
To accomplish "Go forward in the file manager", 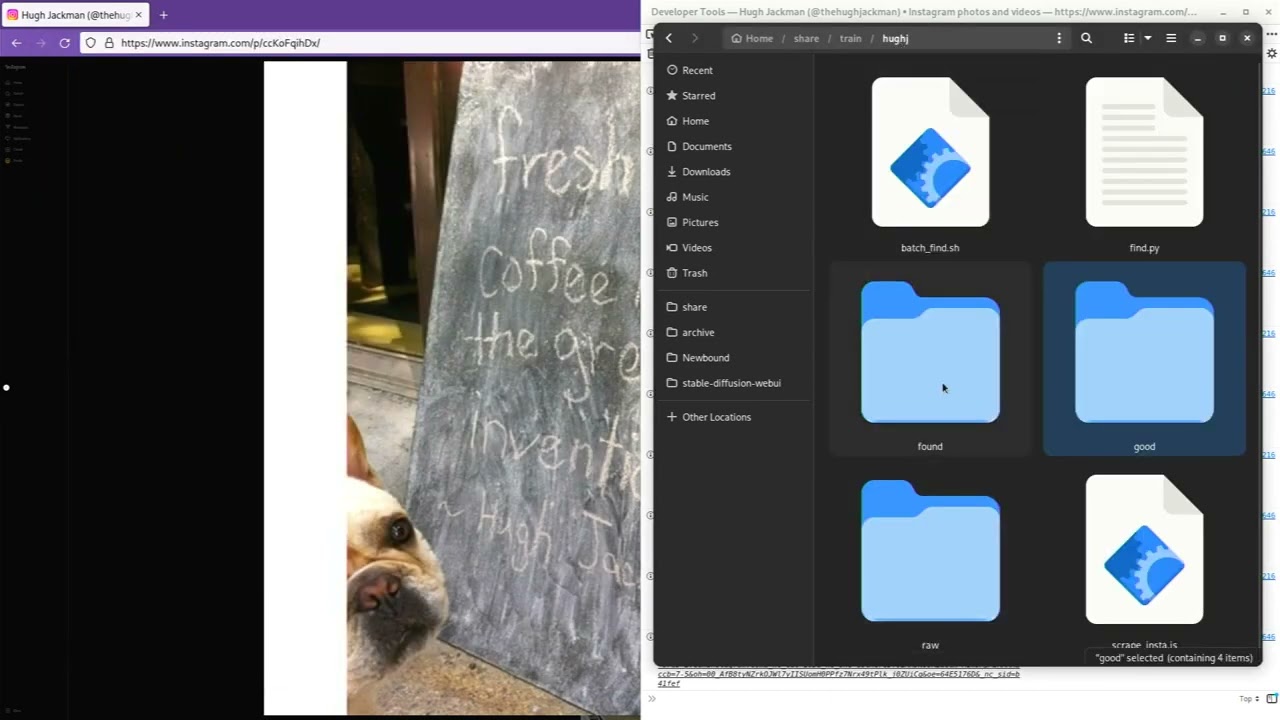I will pyautogui.click(x=695, y=38).
